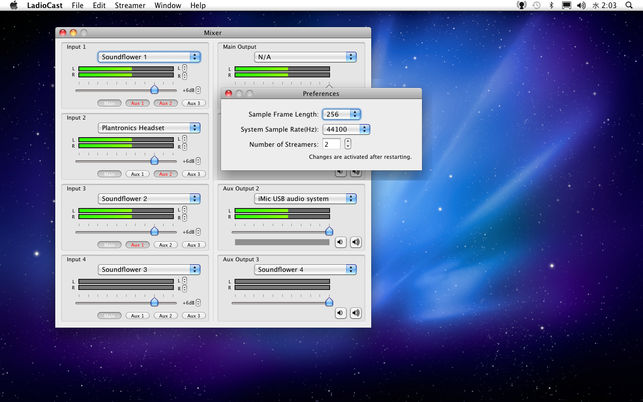
Task: Click Aux Output 2 volume slider thumb
Action: 329,231
